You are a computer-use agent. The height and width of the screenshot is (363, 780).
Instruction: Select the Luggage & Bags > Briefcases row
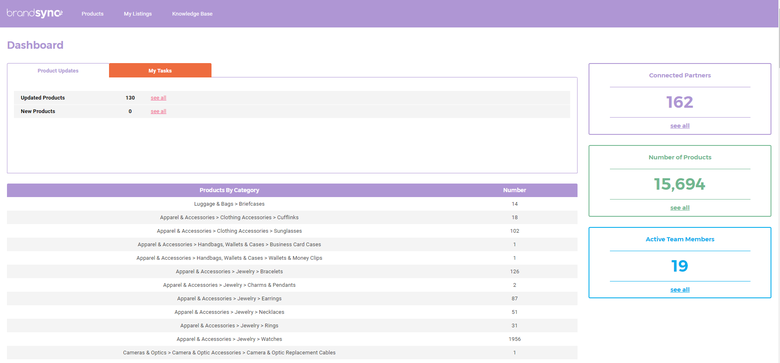pos(292,204)
